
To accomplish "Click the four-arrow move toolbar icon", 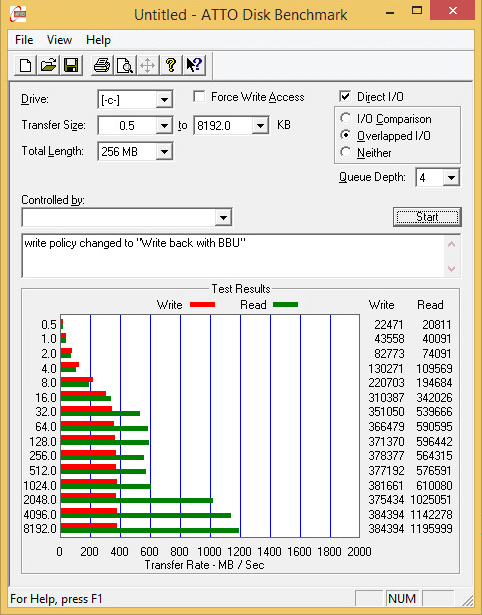I will (147, 65).
